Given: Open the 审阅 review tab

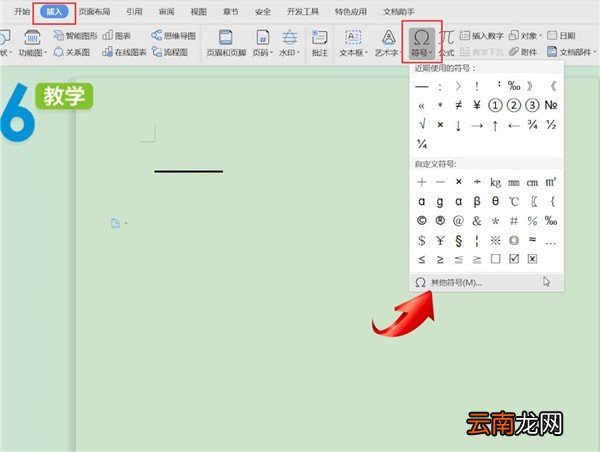Looking at the screenshot, I should coord(166,11).
